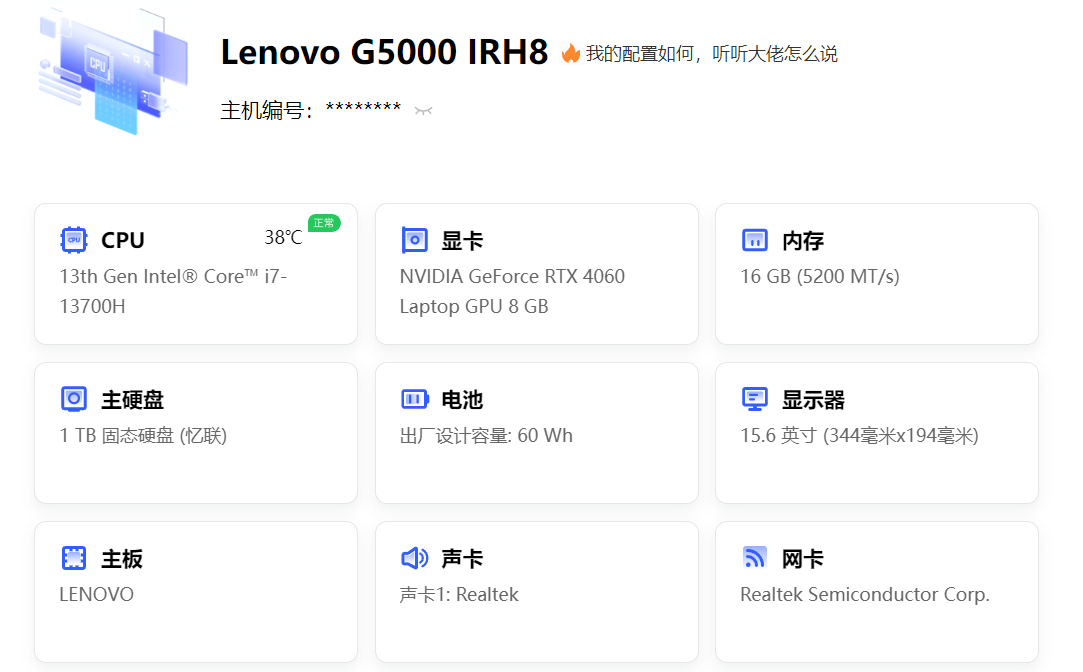Click the 声卡 speaker icon
The width and height of the screenshot is (1083, 672).
coord(414,557)
